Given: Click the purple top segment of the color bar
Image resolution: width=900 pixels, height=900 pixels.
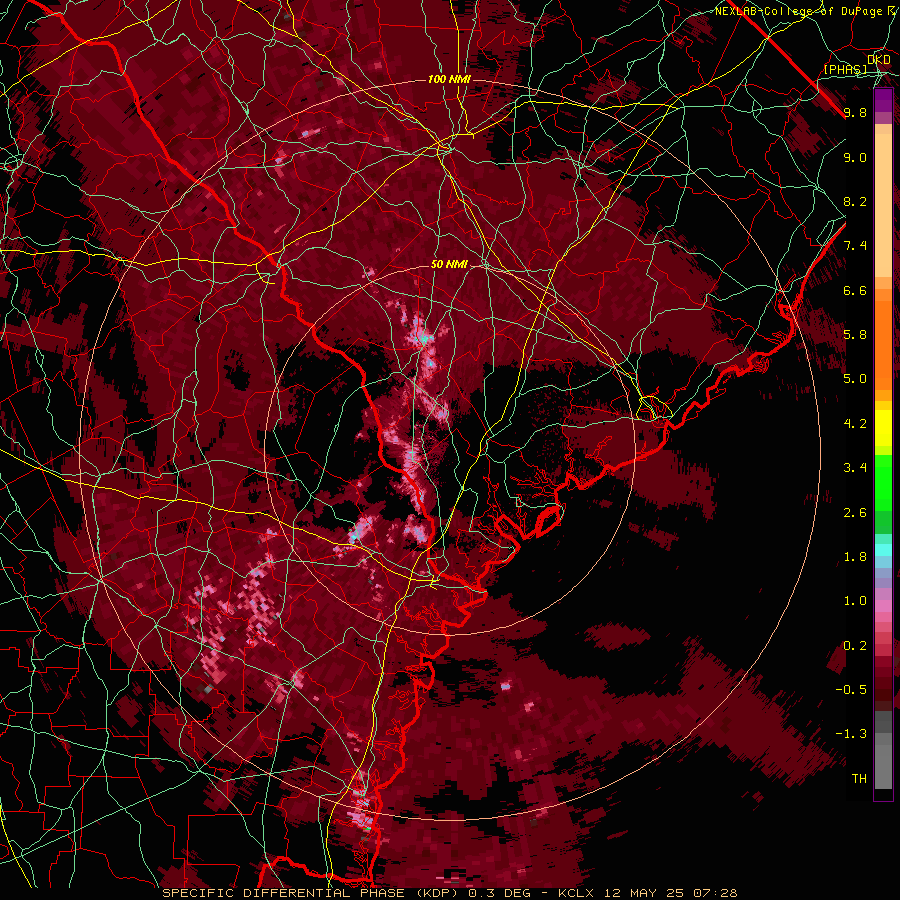Looking at the screenshot, I should 883,100.
